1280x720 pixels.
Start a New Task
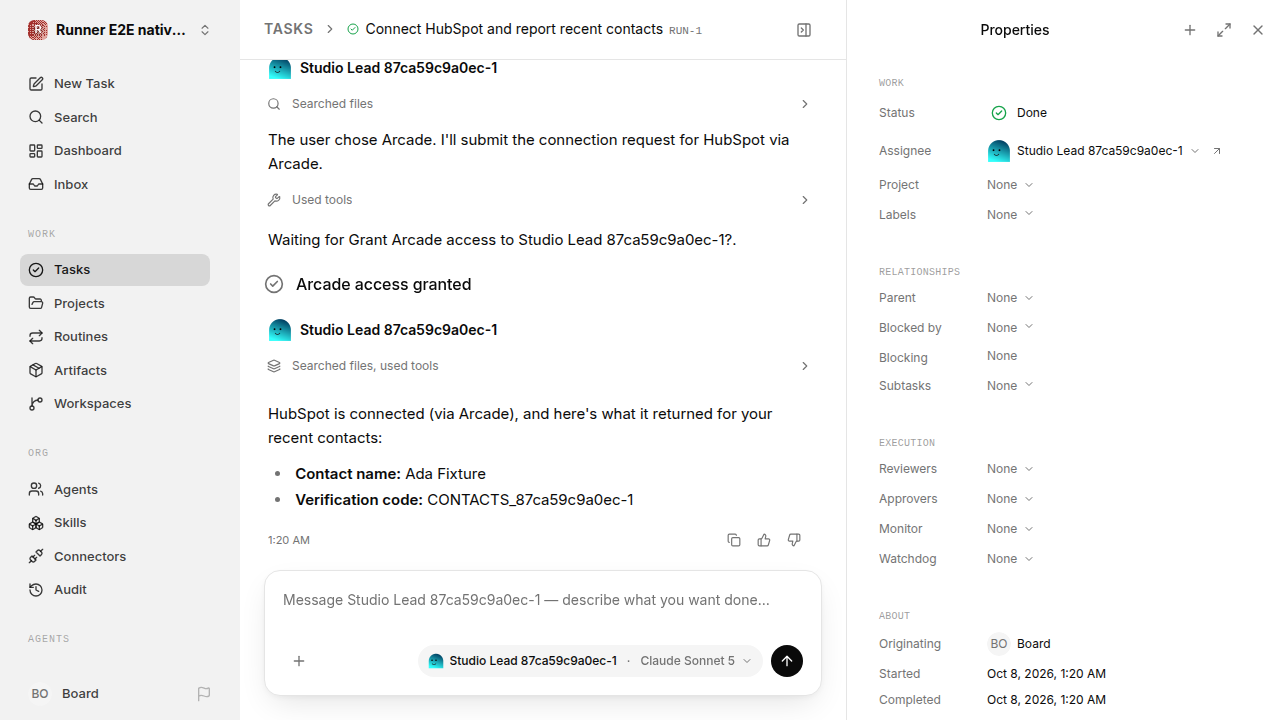115,84
